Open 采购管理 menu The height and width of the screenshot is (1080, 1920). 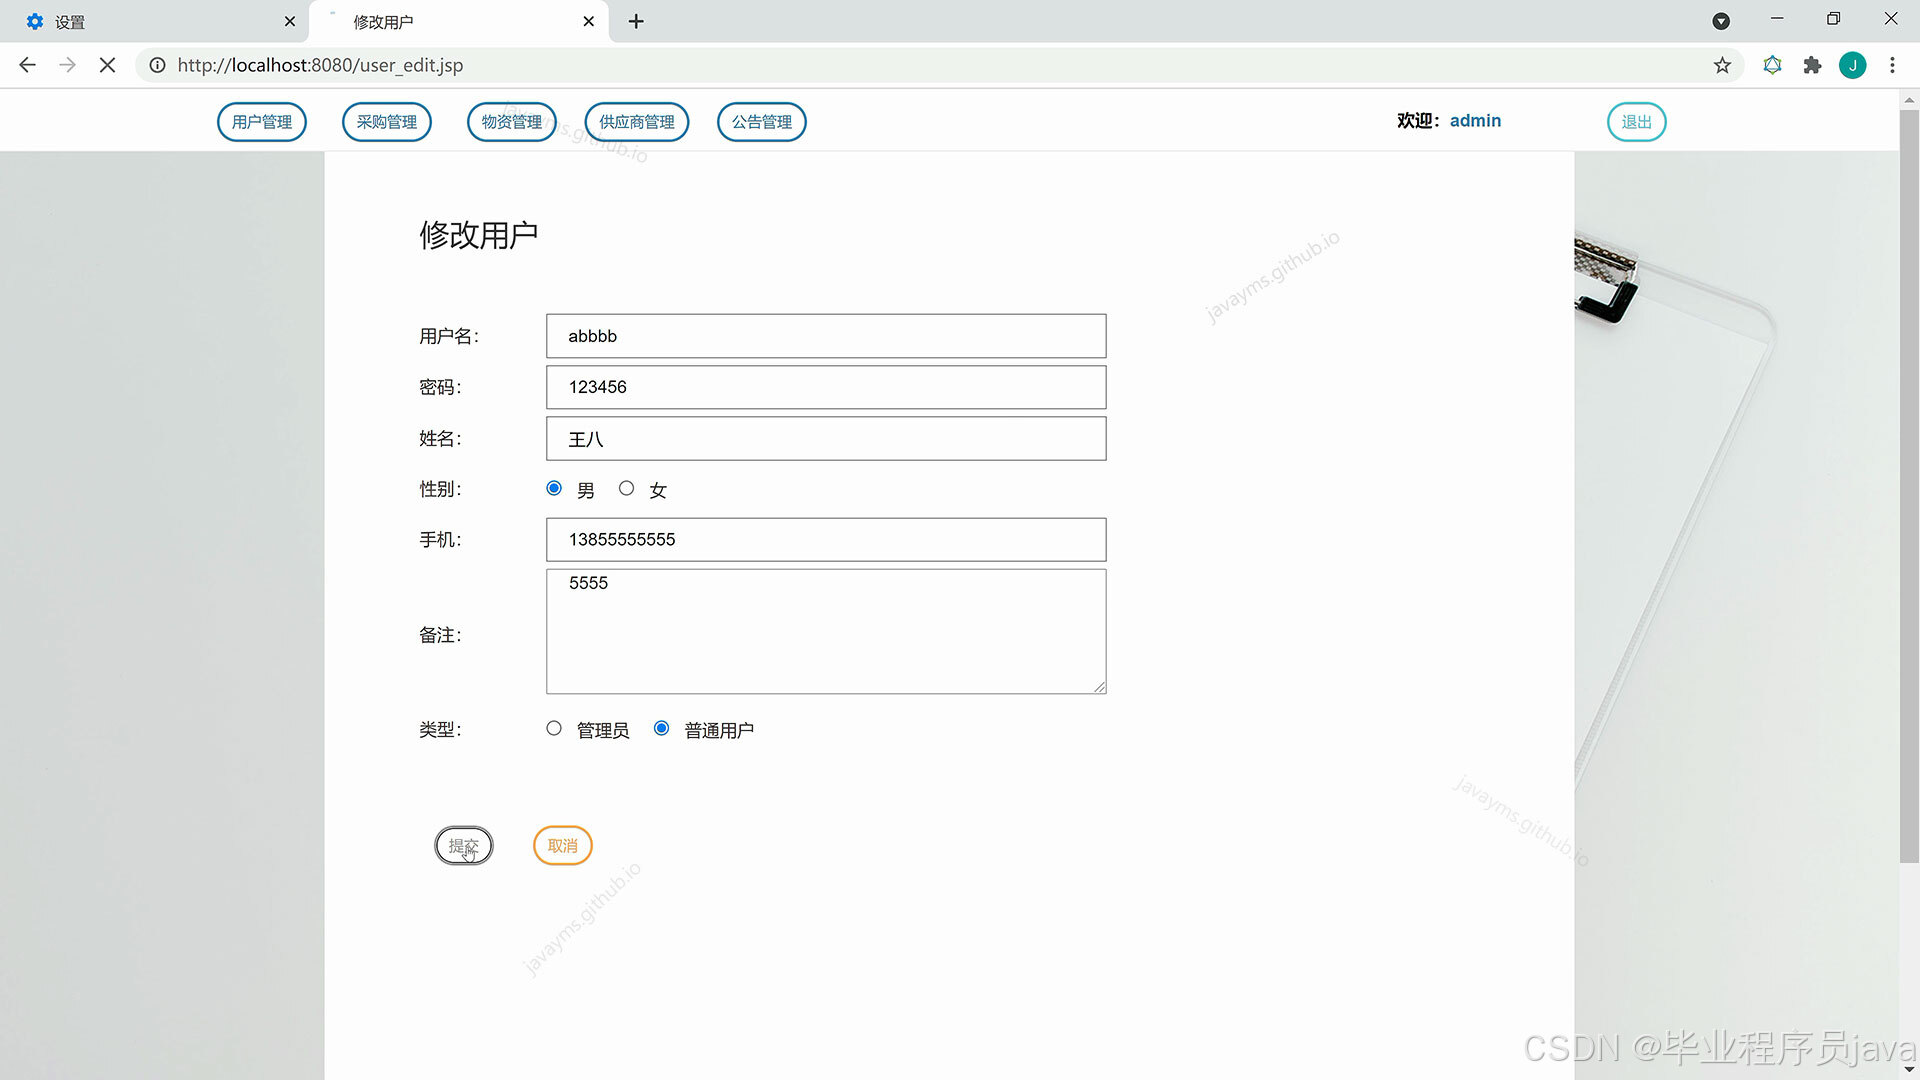pos(387,122)
